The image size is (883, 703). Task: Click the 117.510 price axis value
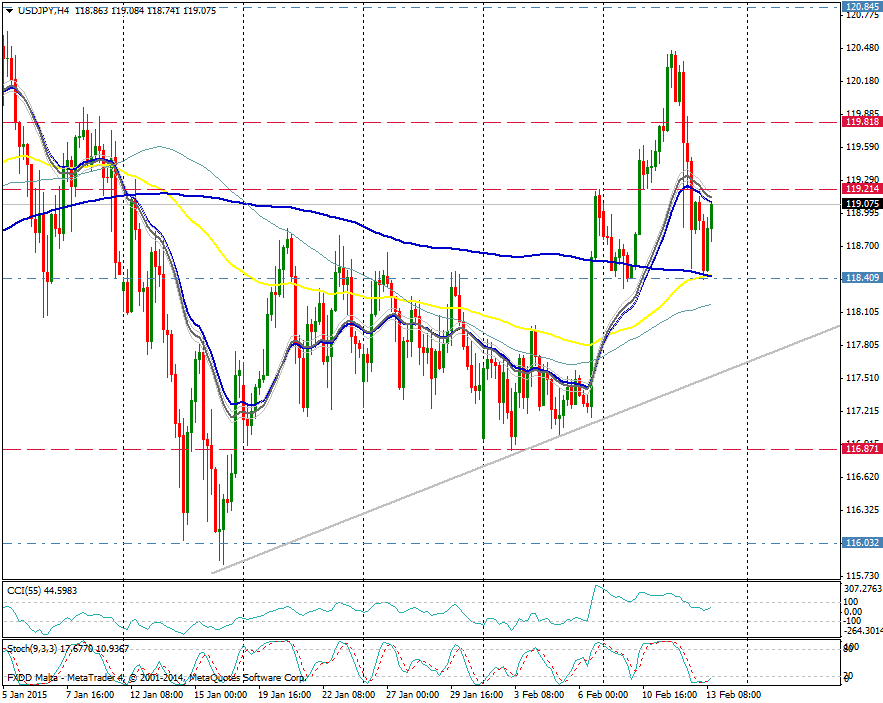pyautogui.click(x=861, y=377)
